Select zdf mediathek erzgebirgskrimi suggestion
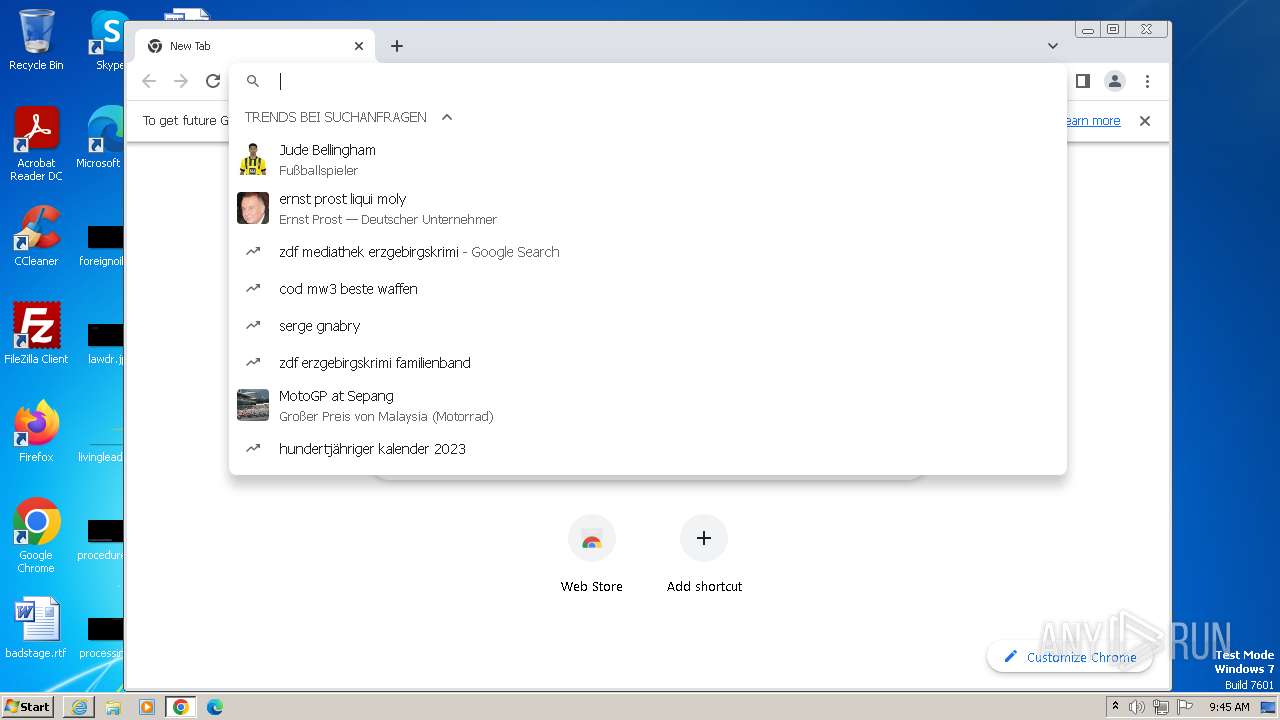Screen dimensions: 1280x720 tap(648, 252)
